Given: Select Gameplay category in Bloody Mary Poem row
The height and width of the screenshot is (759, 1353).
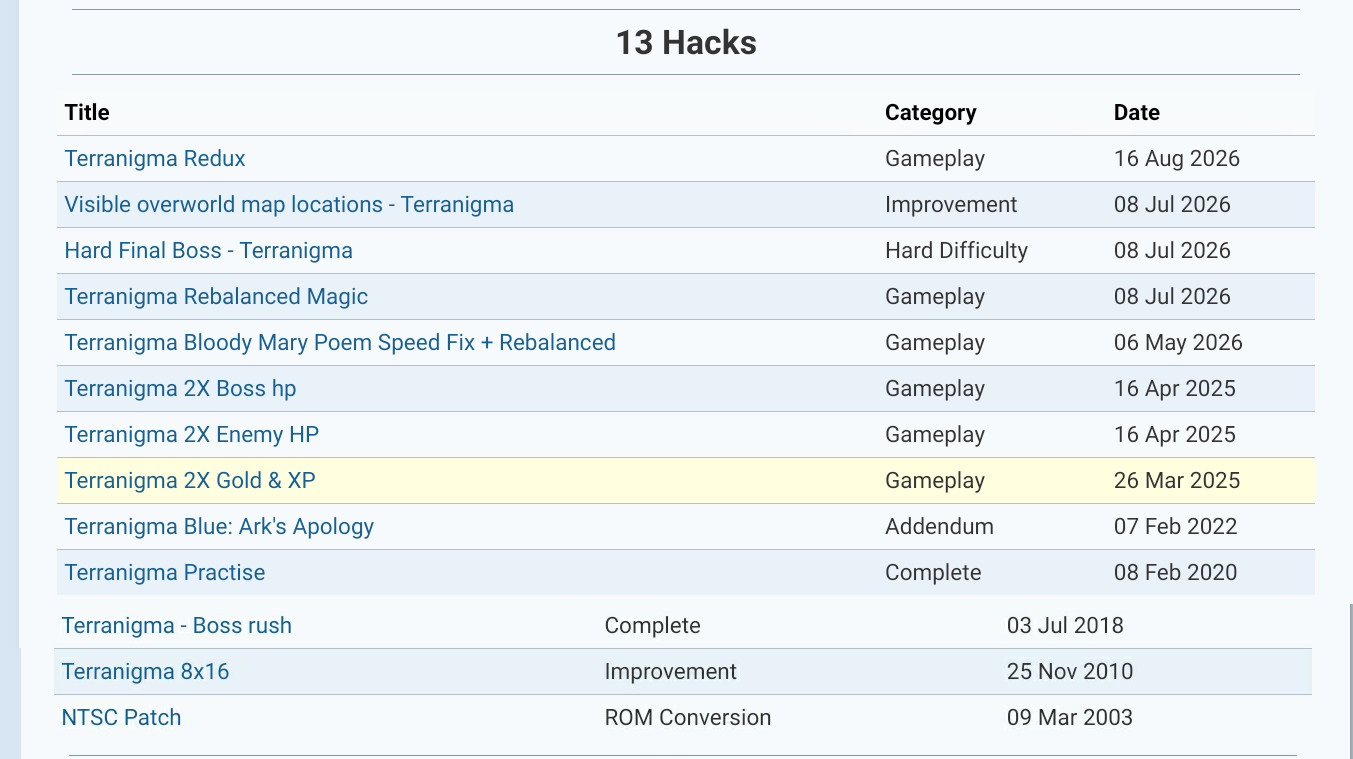Looking at the screenshot, I should pyautogui.click(x=935, y=342).
